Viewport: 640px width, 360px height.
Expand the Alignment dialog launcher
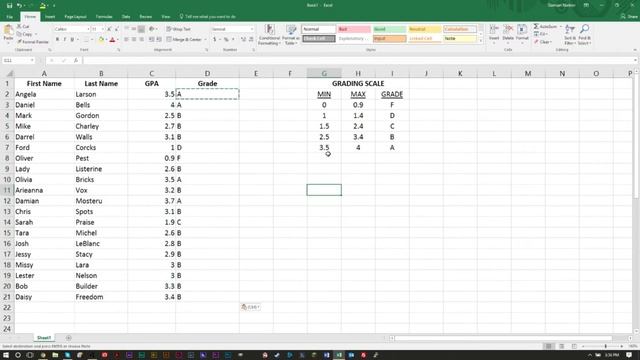click(207, 50)
